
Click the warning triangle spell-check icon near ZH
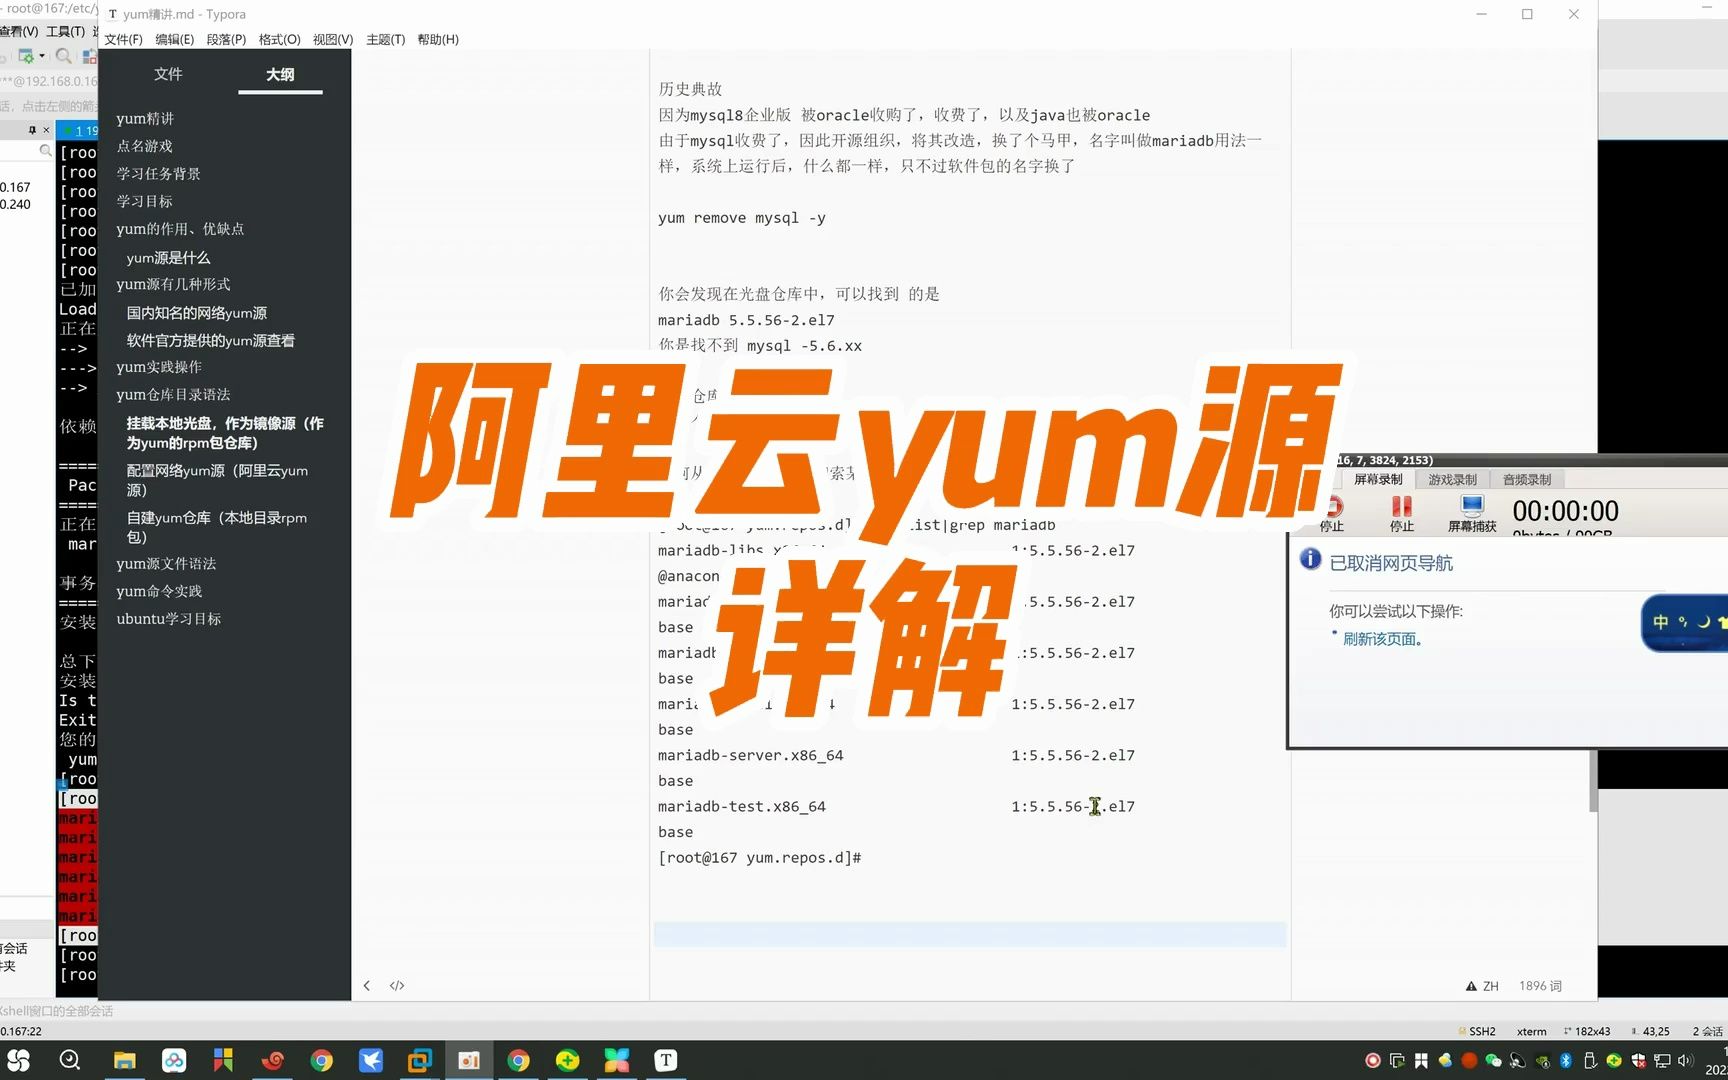pyautogui.click(x=1471, y=986)
